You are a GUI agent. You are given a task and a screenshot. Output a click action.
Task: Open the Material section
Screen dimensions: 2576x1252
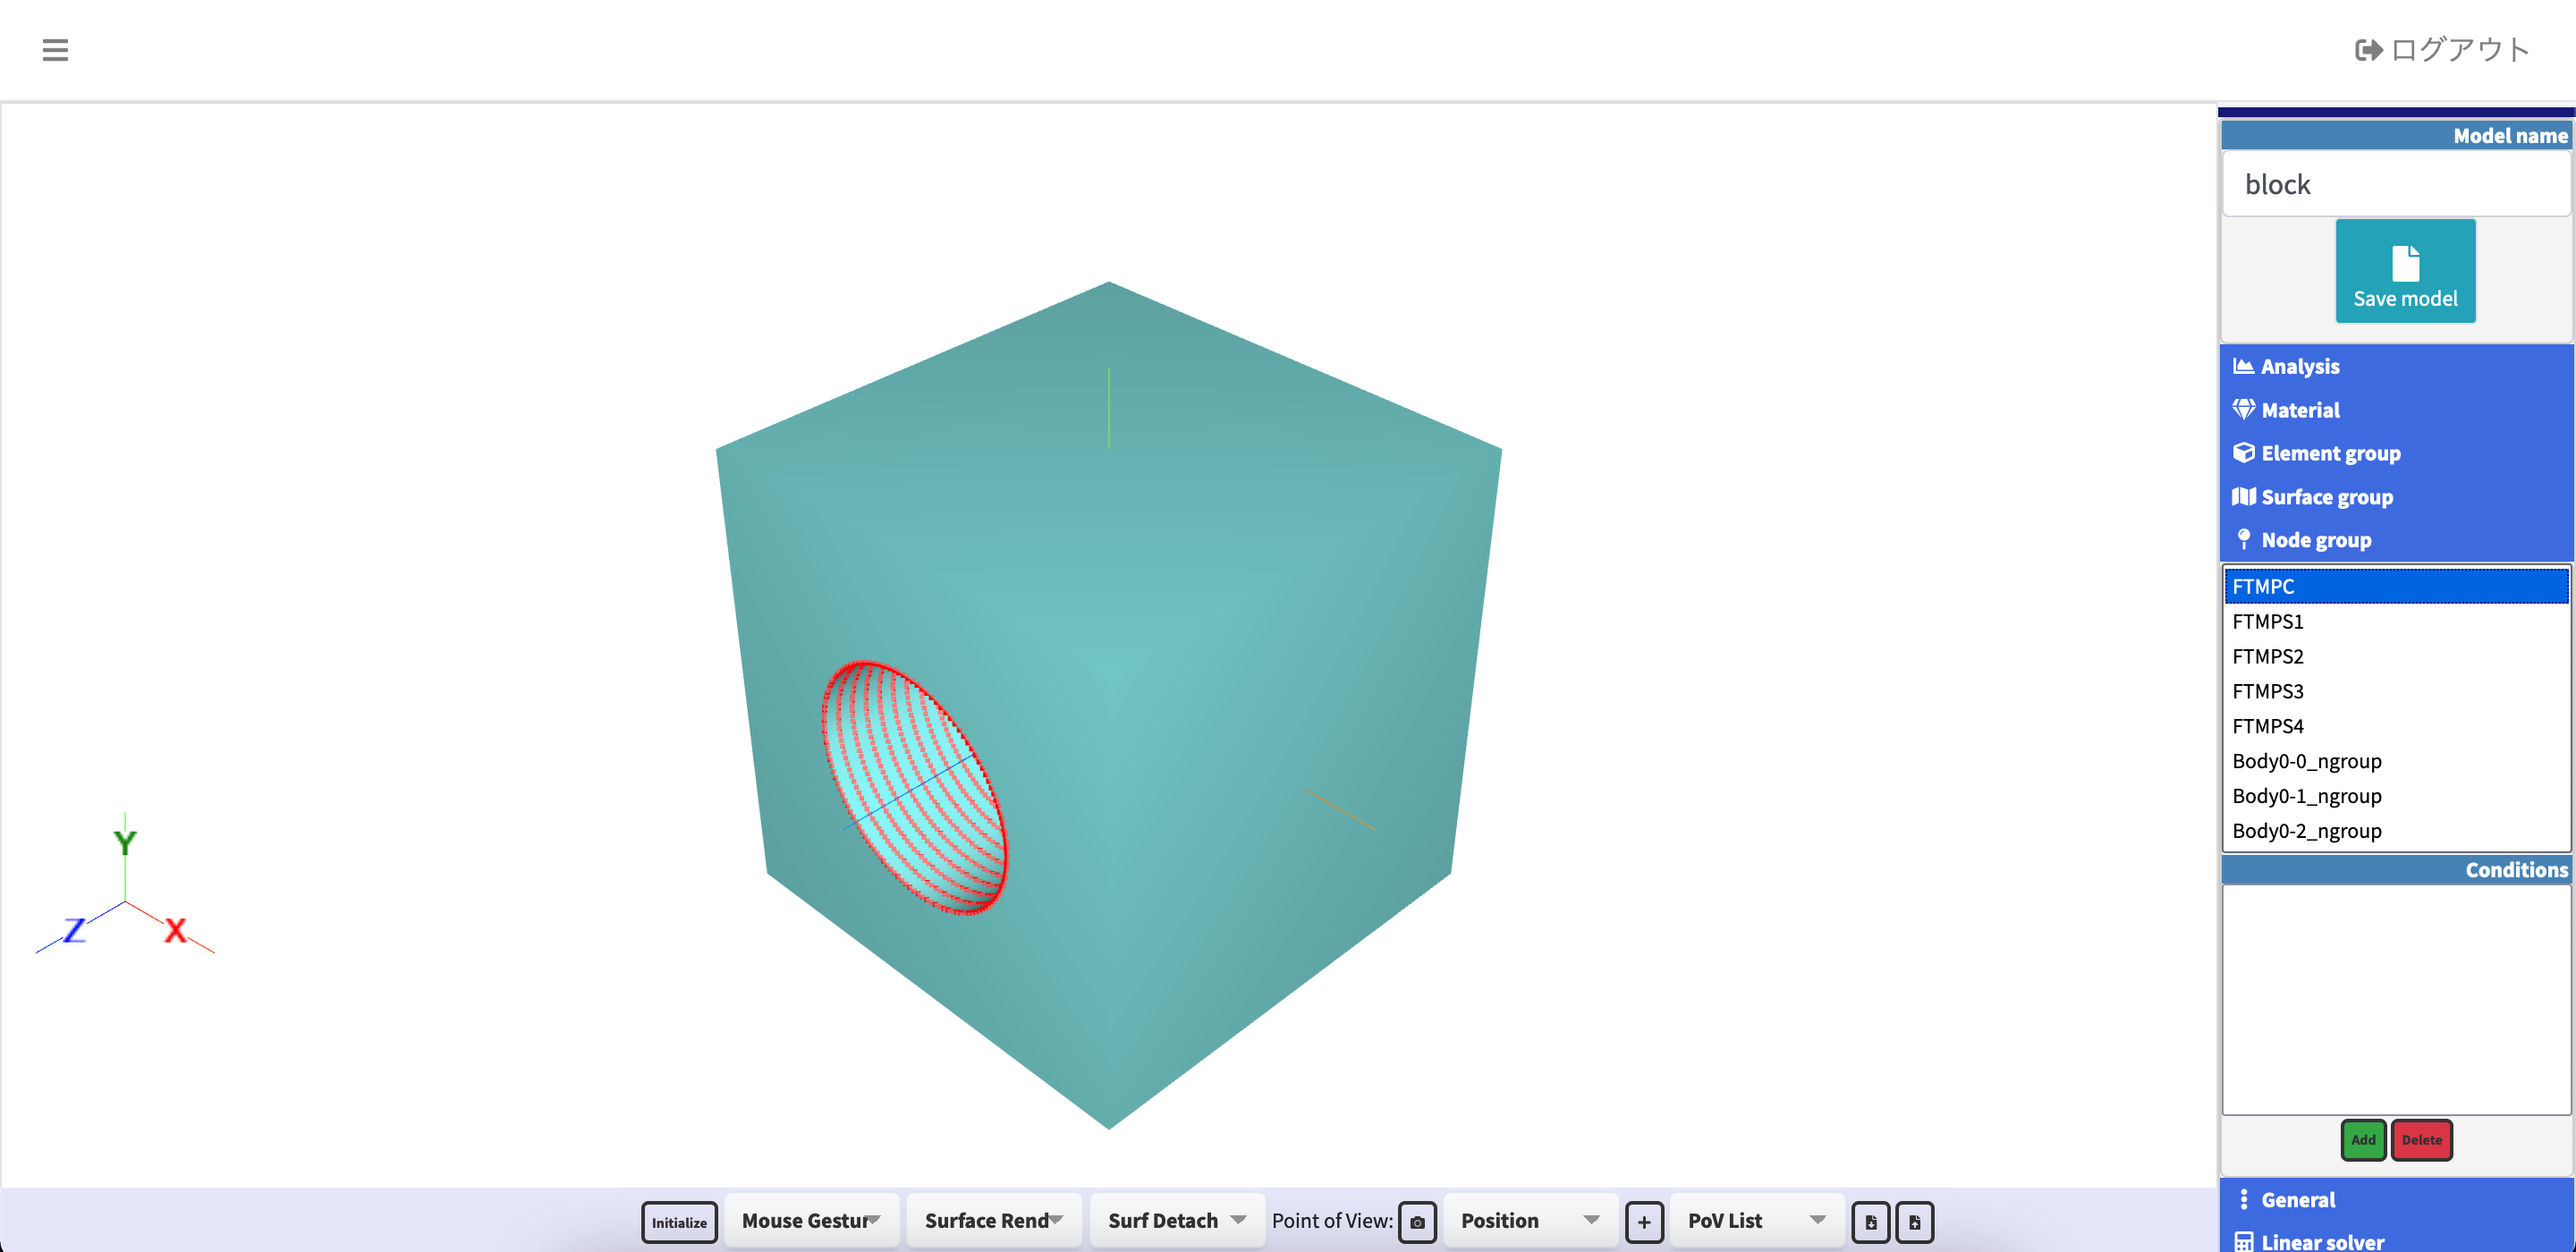(2299, 410)
